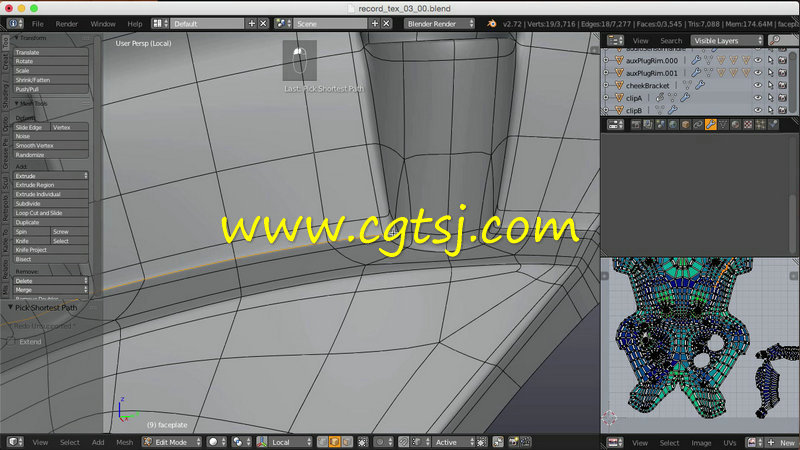Screen dimensions: 800x450
Task: Open the viewport shading sphere selector
Action: click(217, 442)
